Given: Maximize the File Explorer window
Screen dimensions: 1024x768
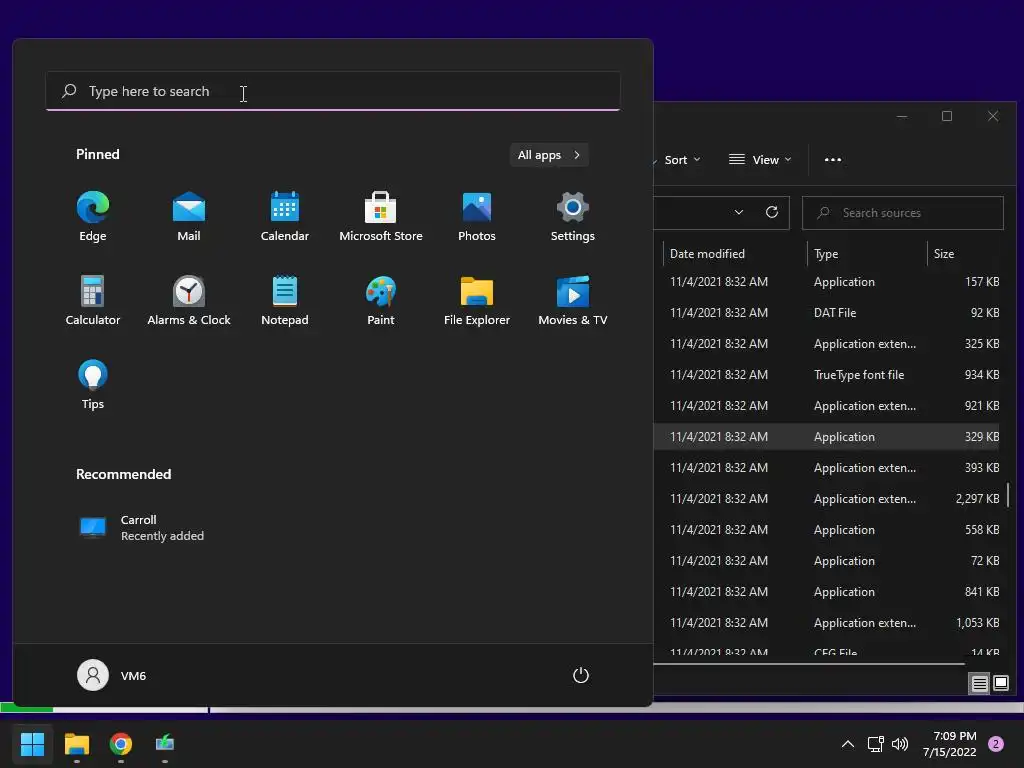Looking at the screenshot, I should (x=947, y=116).
